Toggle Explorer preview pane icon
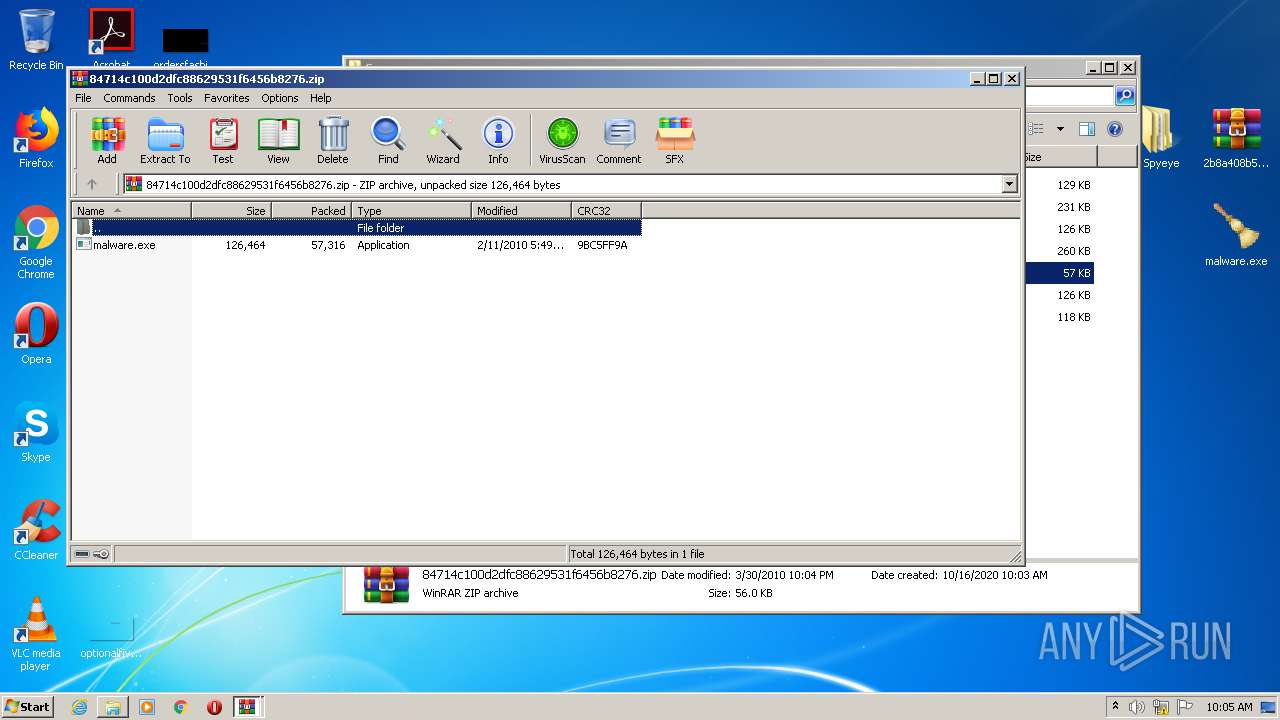This screenshot has height=720, width=1280. (1087, 129)
